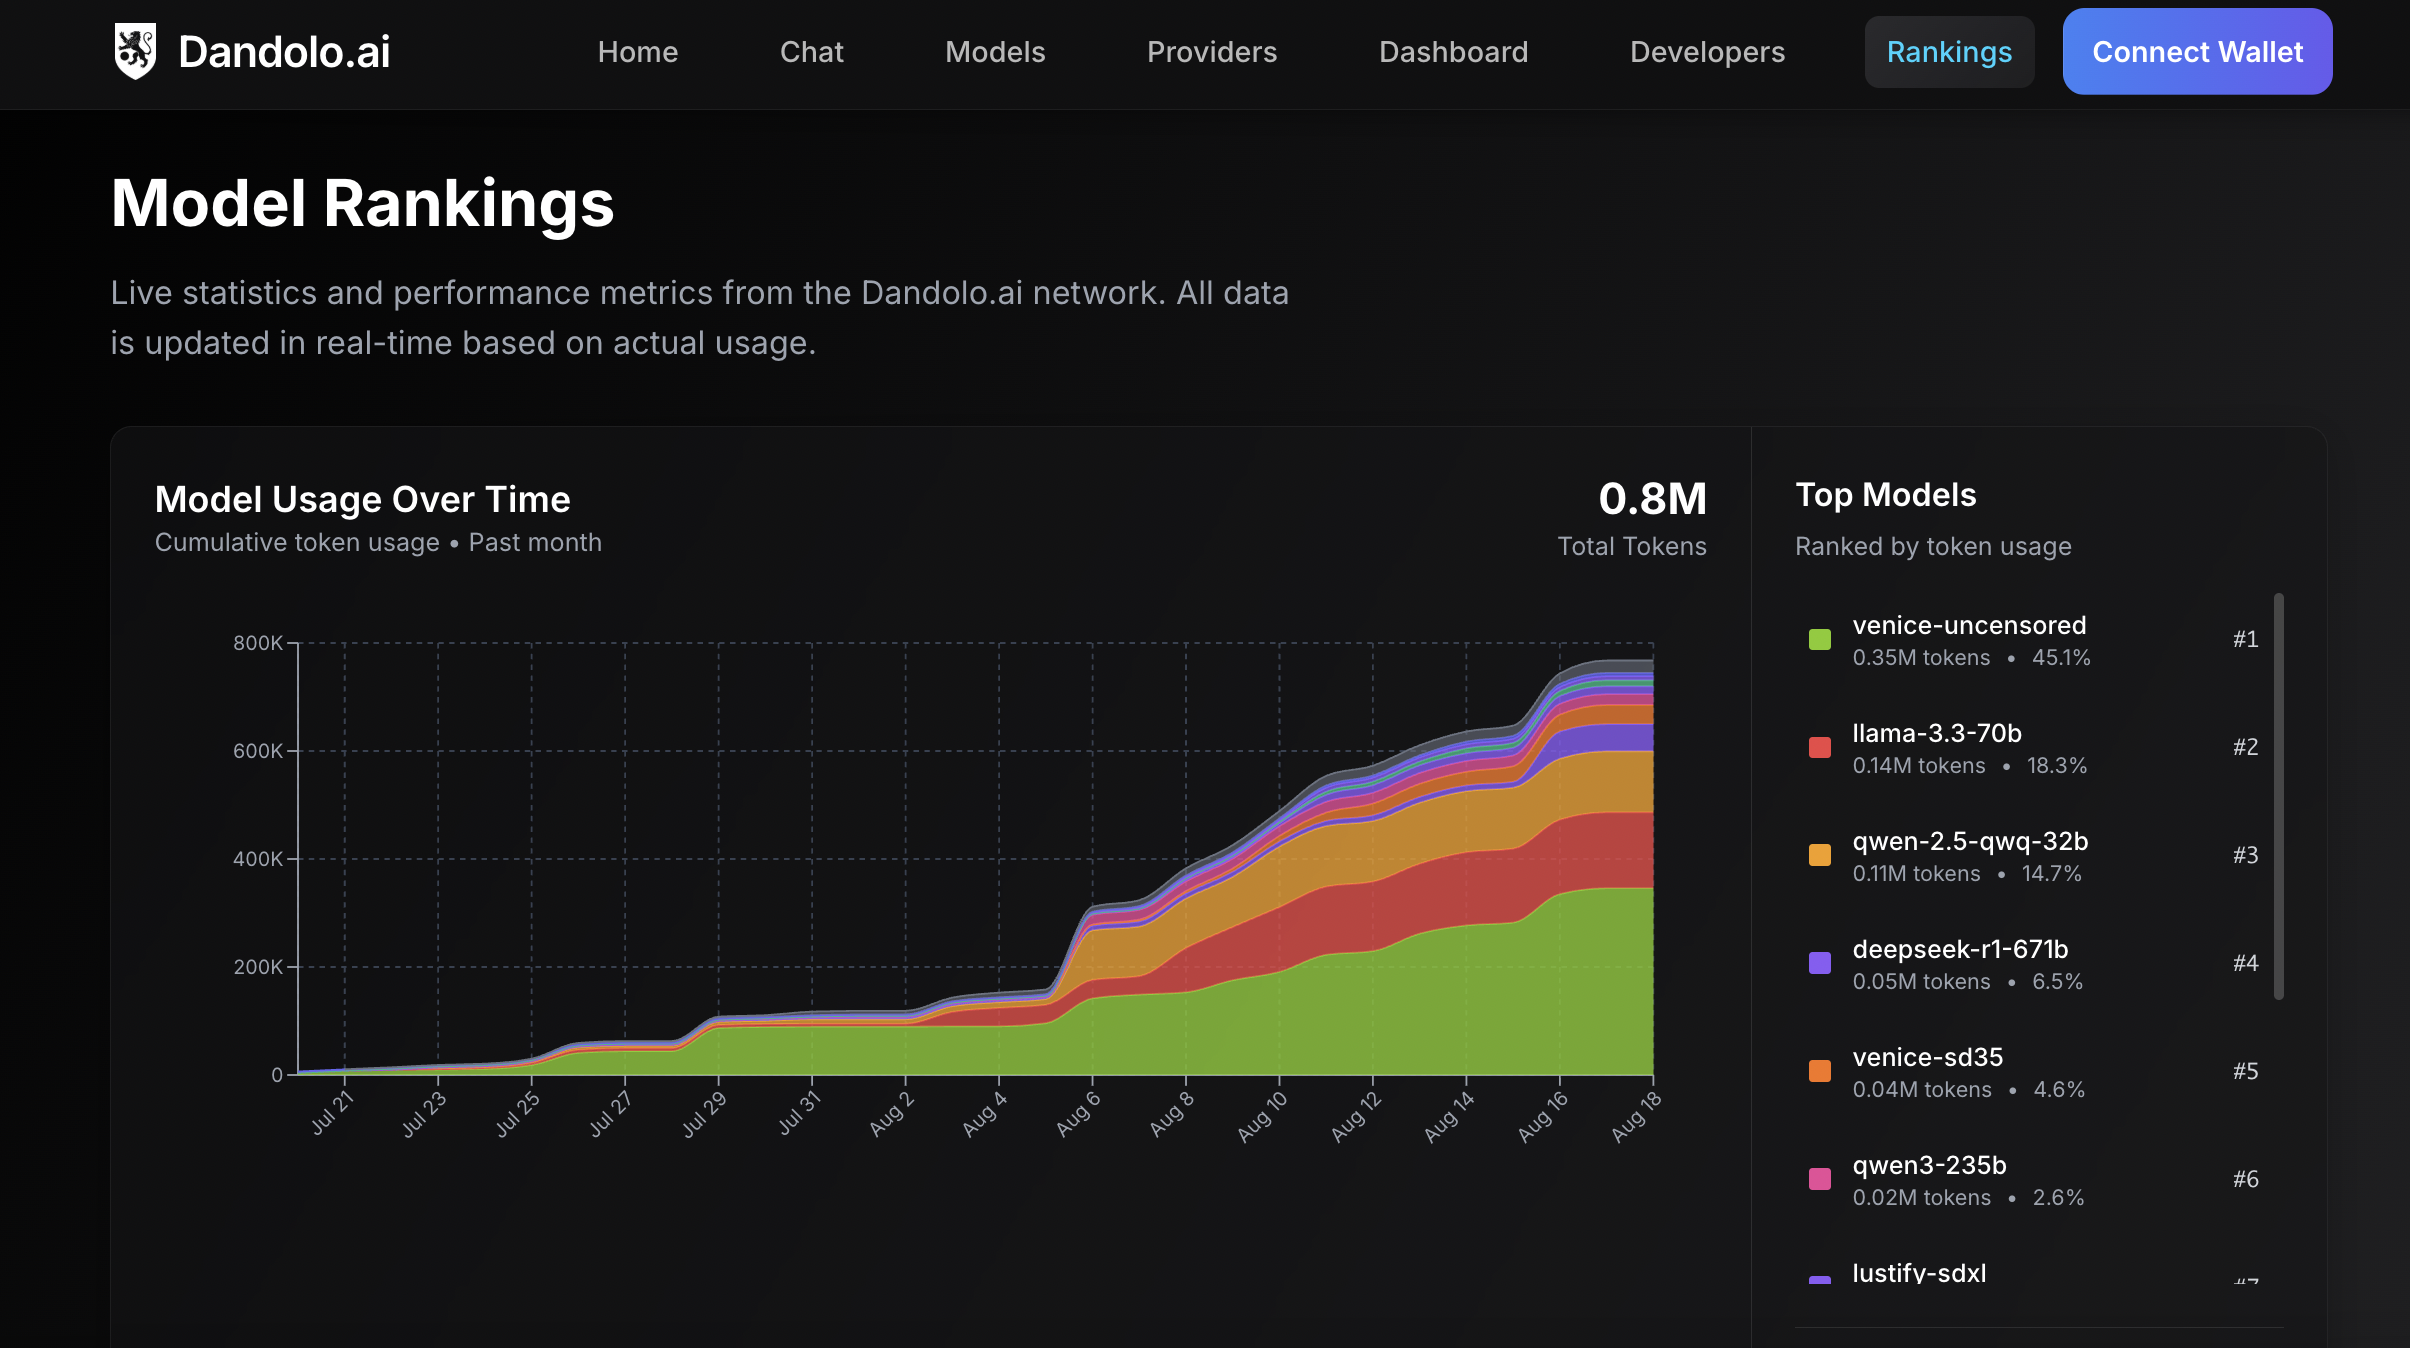Click the Dandolo.ai lion shield logo
Viewport: 2410px width, 1348px height.
[135, 51]
